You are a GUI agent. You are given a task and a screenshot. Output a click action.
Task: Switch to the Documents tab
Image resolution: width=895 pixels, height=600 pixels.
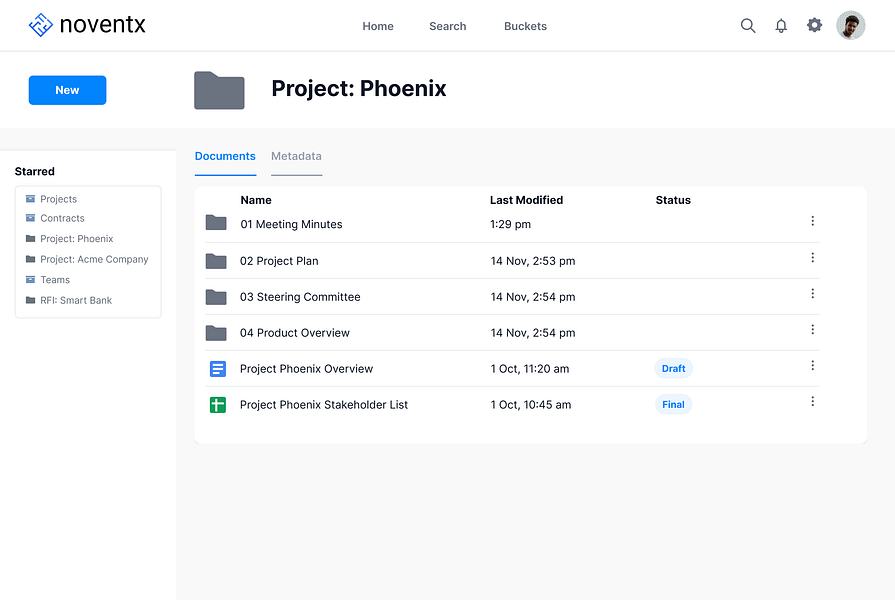click(x=225, y=156)
